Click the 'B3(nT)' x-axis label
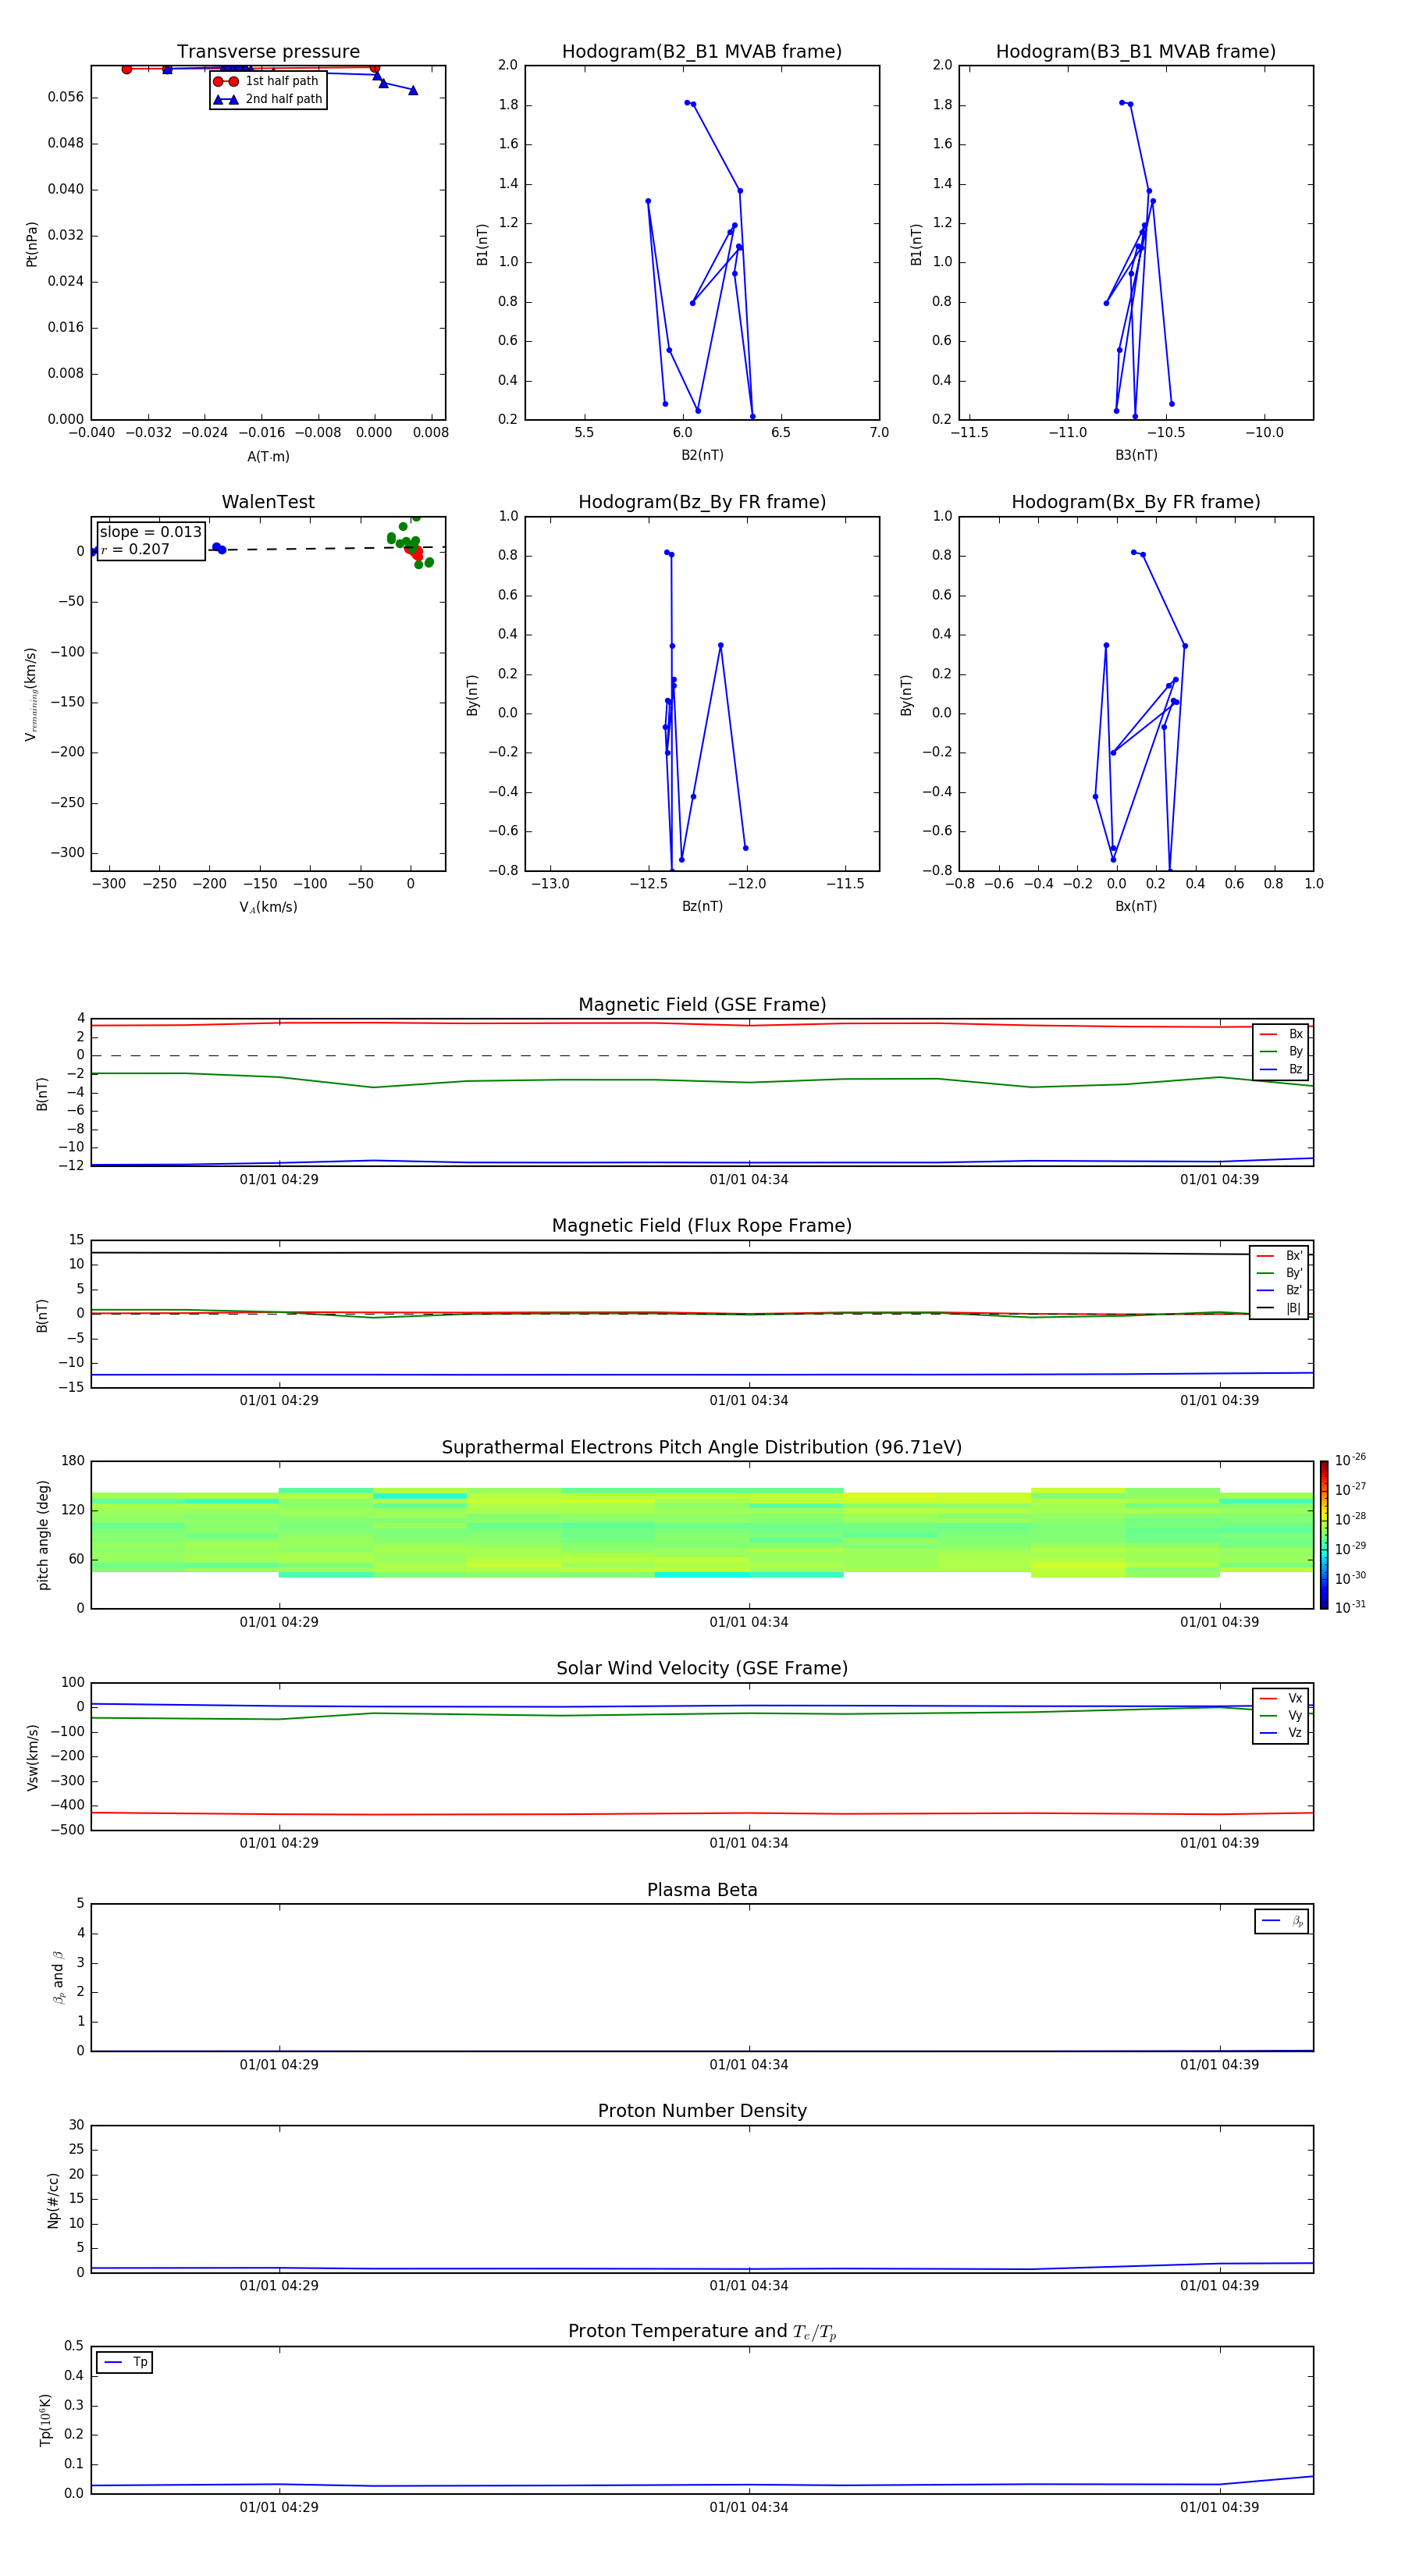Screen dimensions: 1405x2576 click(x=1136, y=455)
